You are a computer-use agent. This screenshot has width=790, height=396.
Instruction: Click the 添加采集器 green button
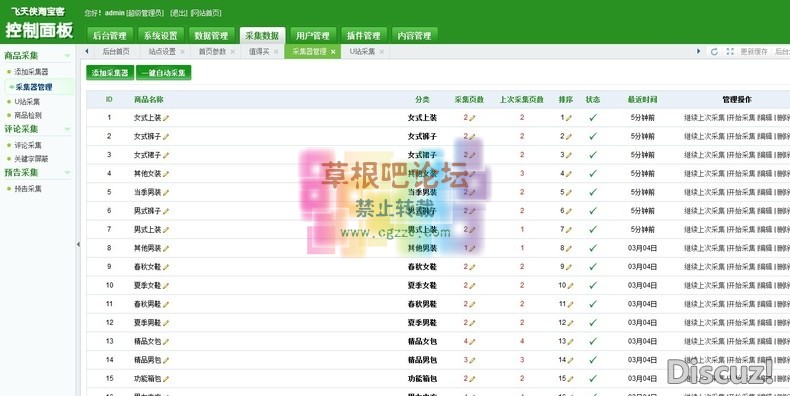[110, 73]
